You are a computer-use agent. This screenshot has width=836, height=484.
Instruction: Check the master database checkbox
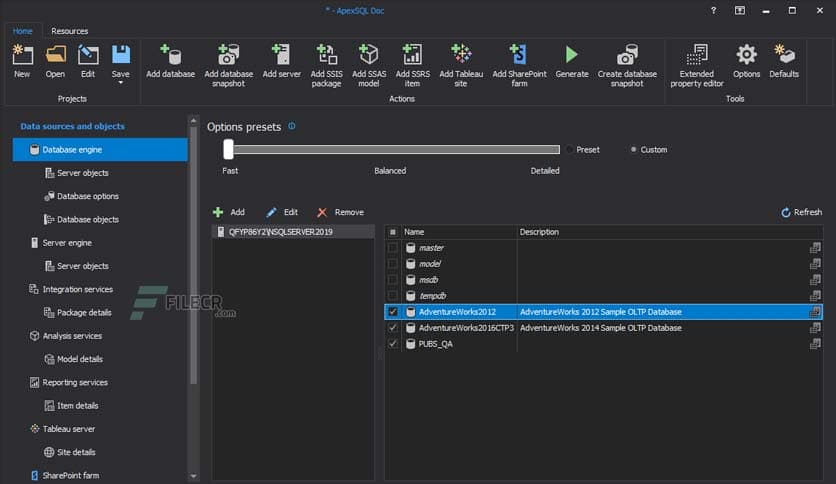pyautogui.click(x=393, y=248)
